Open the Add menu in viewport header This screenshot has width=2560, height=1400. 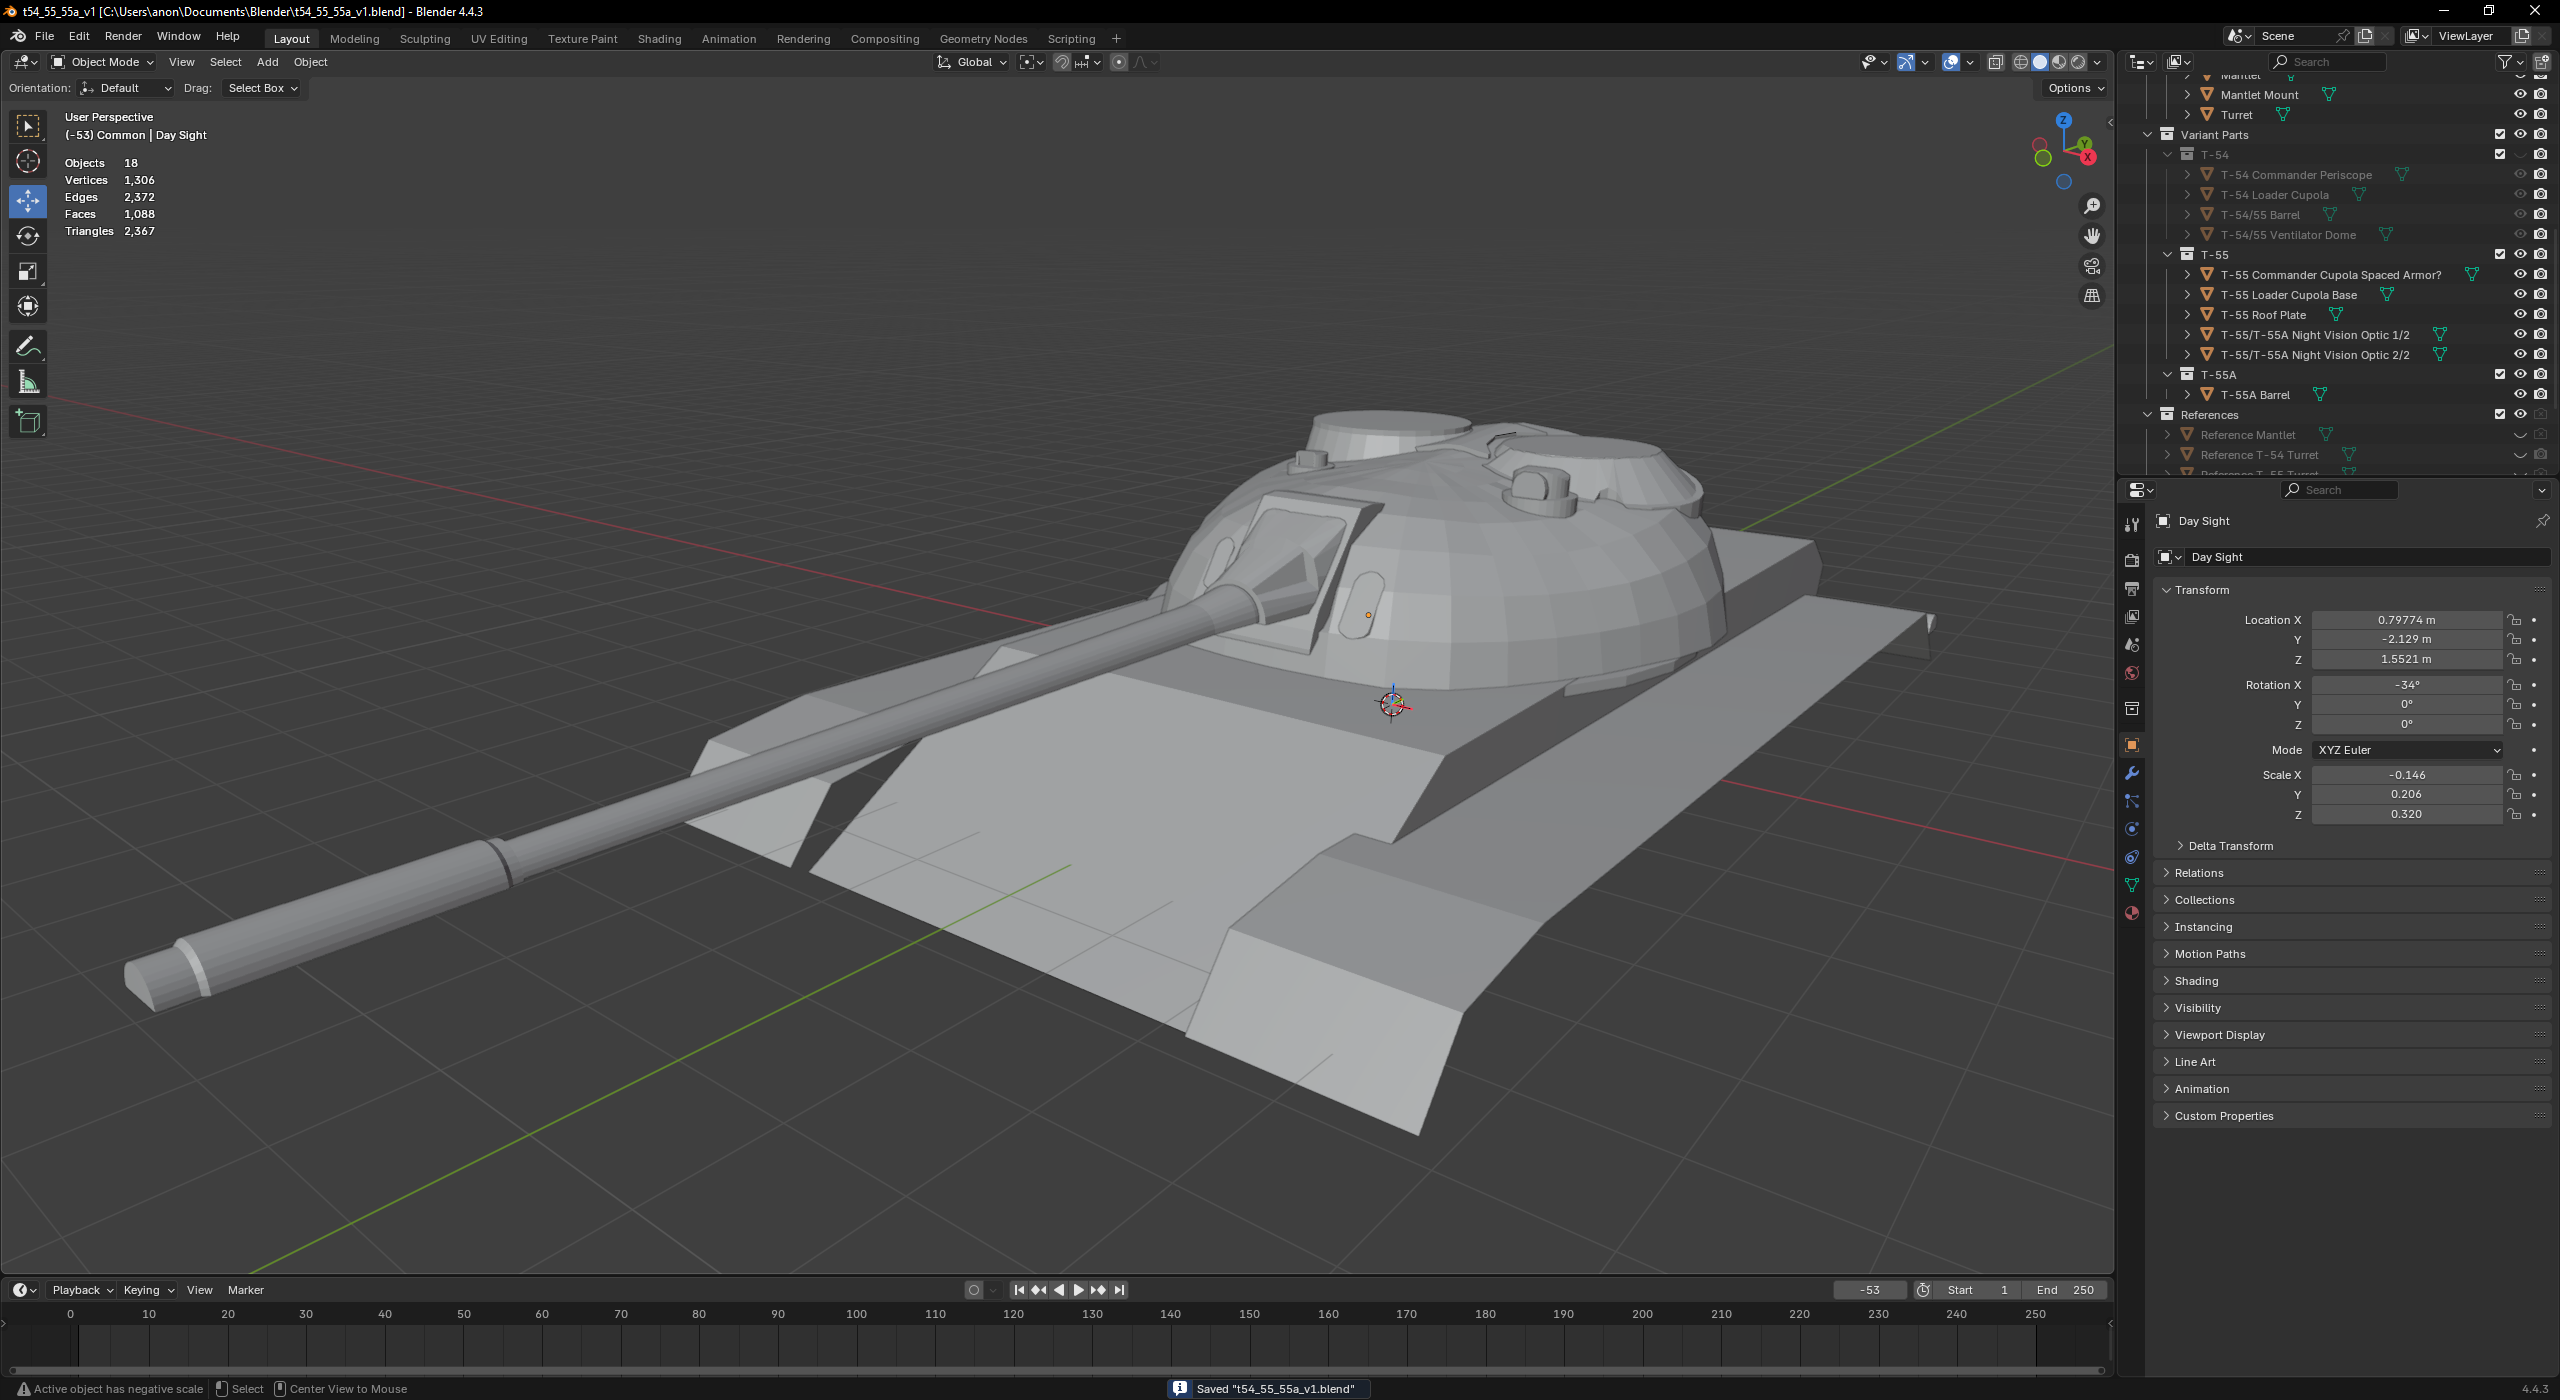click(x=267, y=62)
